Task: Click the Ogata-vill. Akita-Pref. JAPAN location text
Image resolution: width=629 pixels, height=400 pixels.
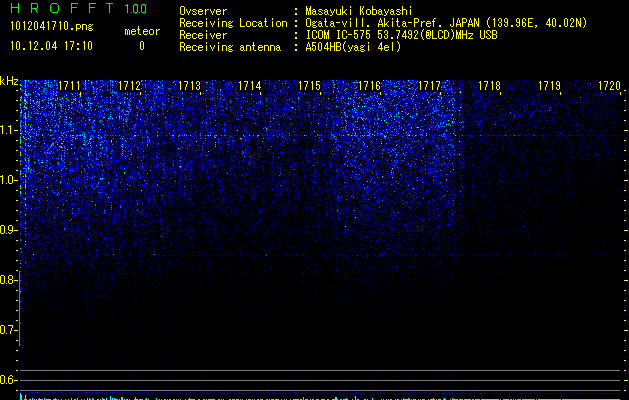Action: click(x=446, y=23)
